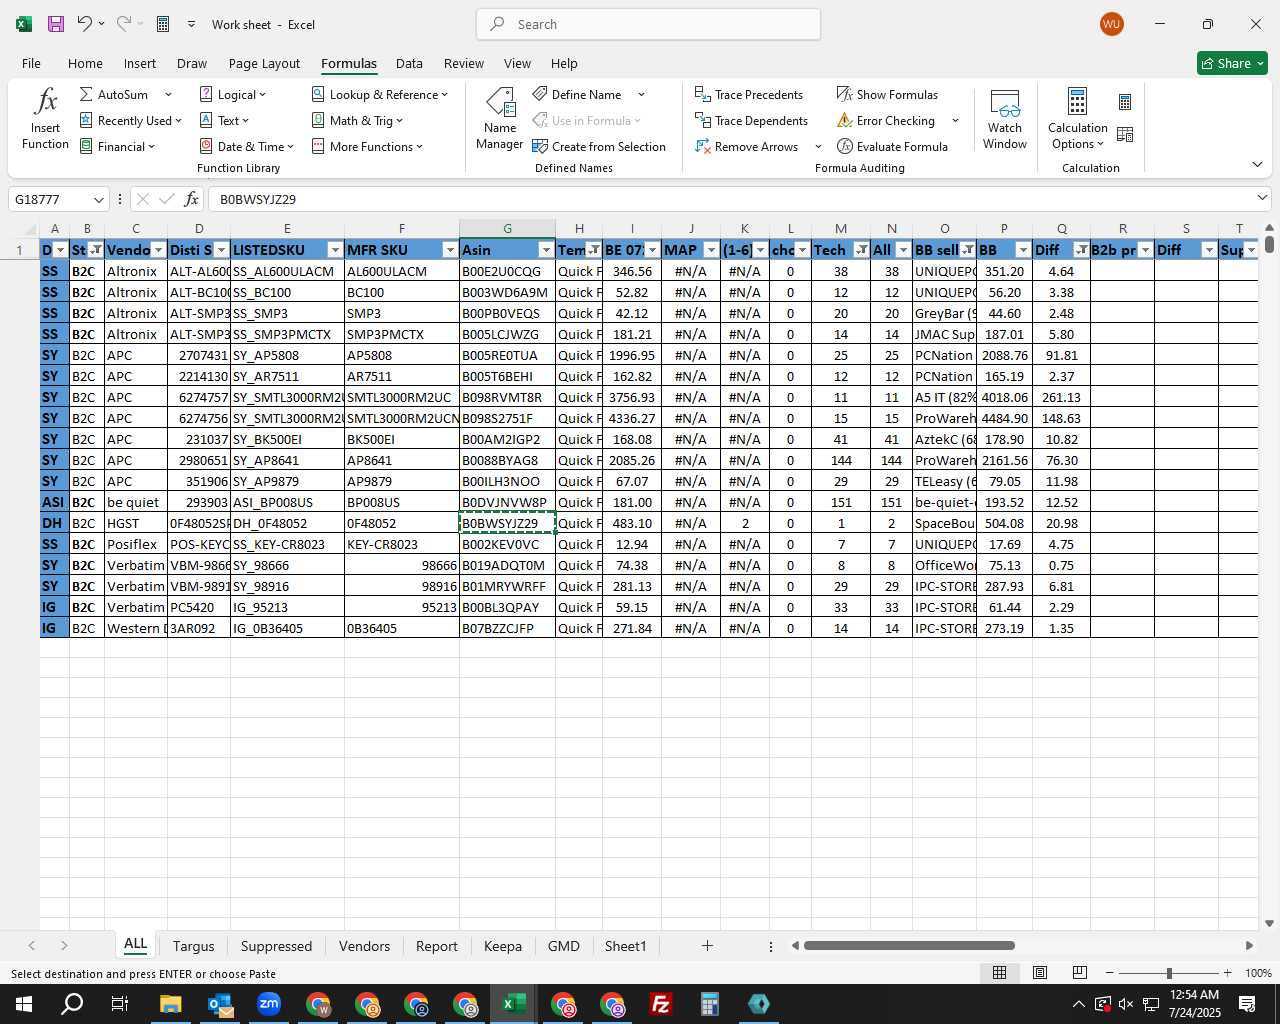Open the Review tab
This screenshot has width=1280, height=1024.
coord(464,63)
